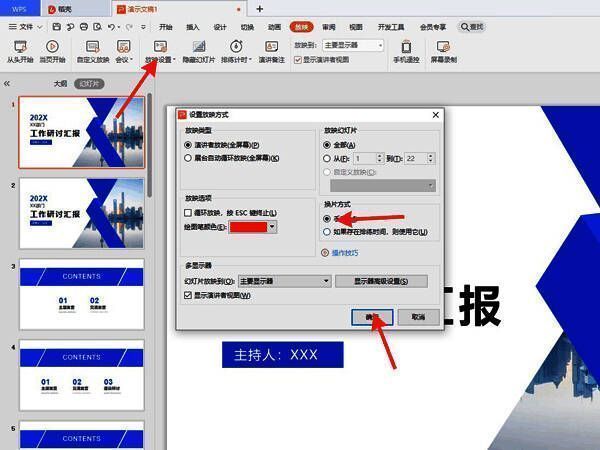Viewport: 600px width, 450px height.
Task: Open the 自定义放映 (custom show) tool
Action: click(92, 47)
